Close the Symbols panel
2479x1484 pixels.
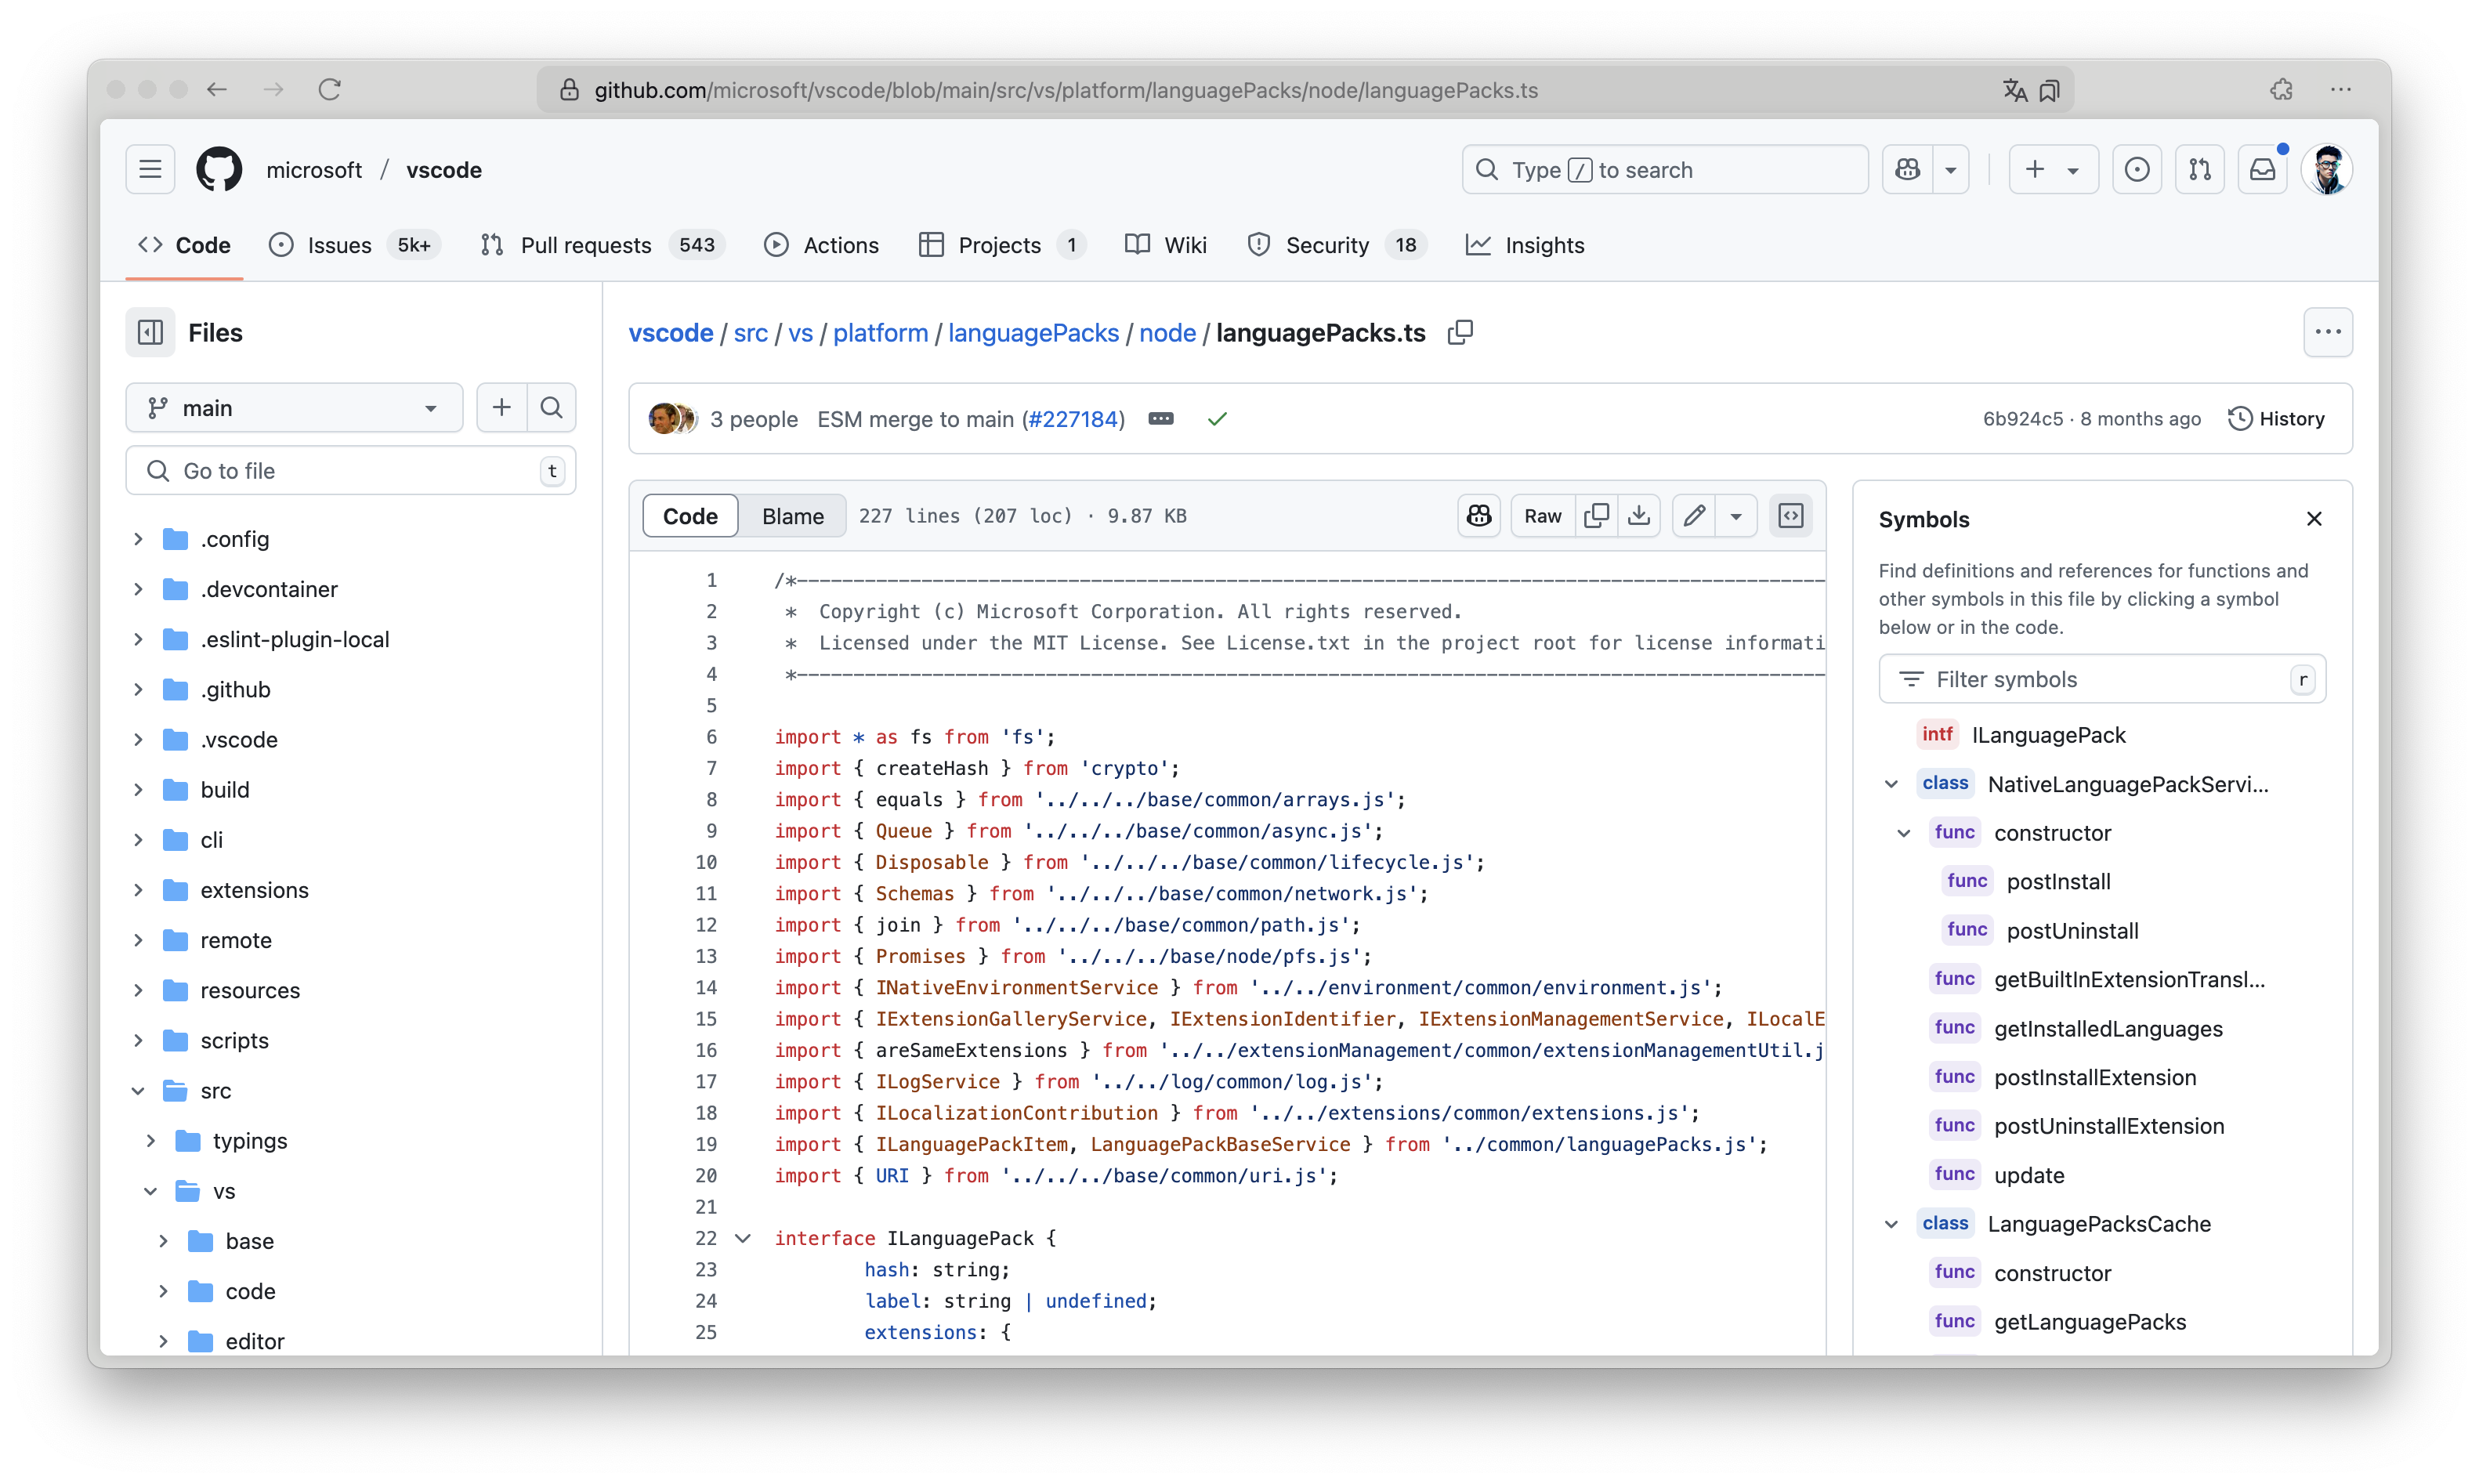coord(2313,519)
